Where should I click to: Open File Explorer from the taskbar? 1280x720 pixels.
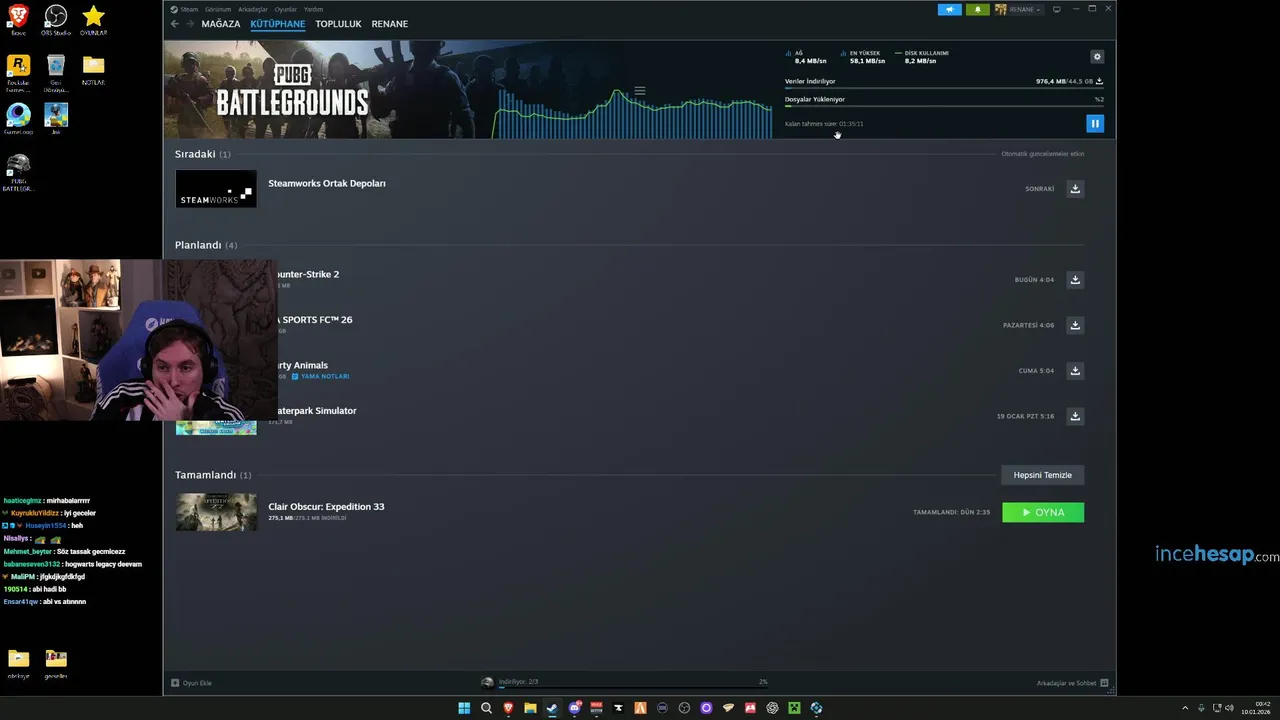(x=530, y=708)
